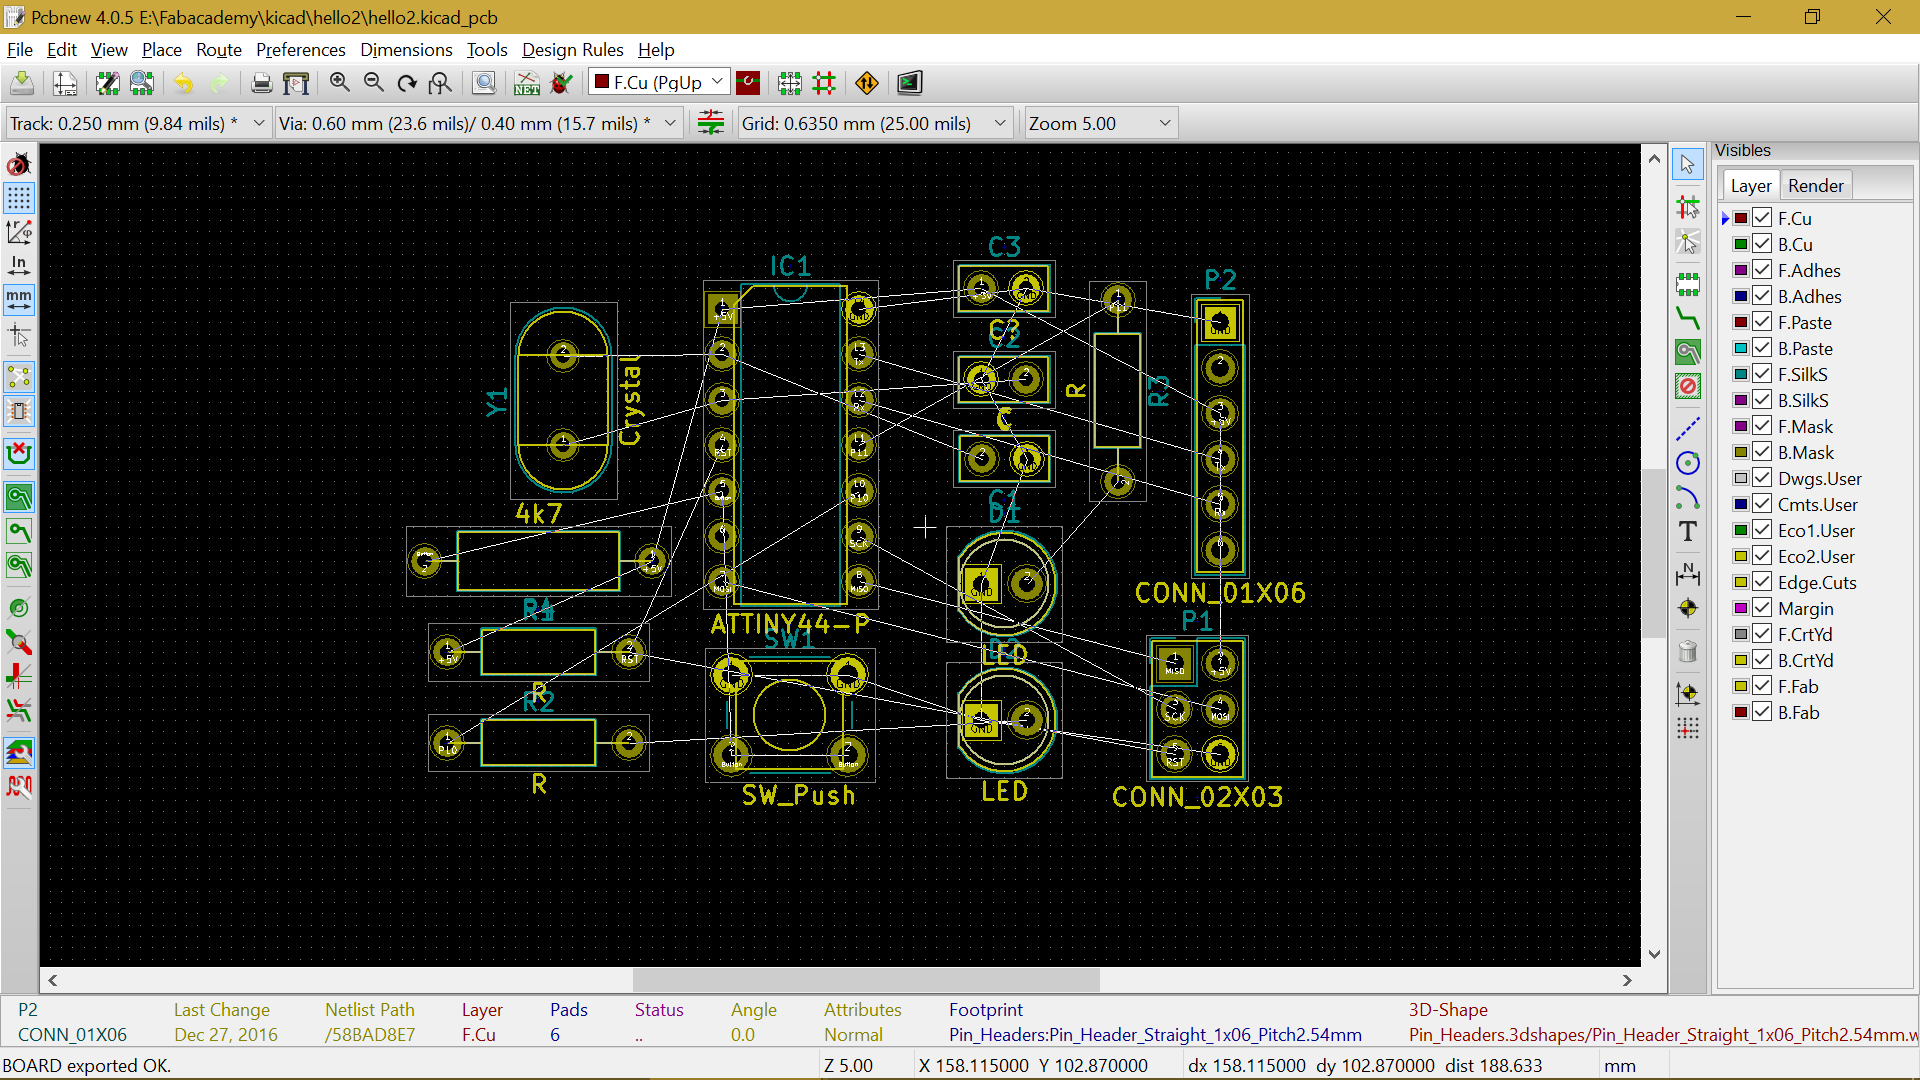Toggle the F.Paste layer checkbox

tap(1762, 322)
